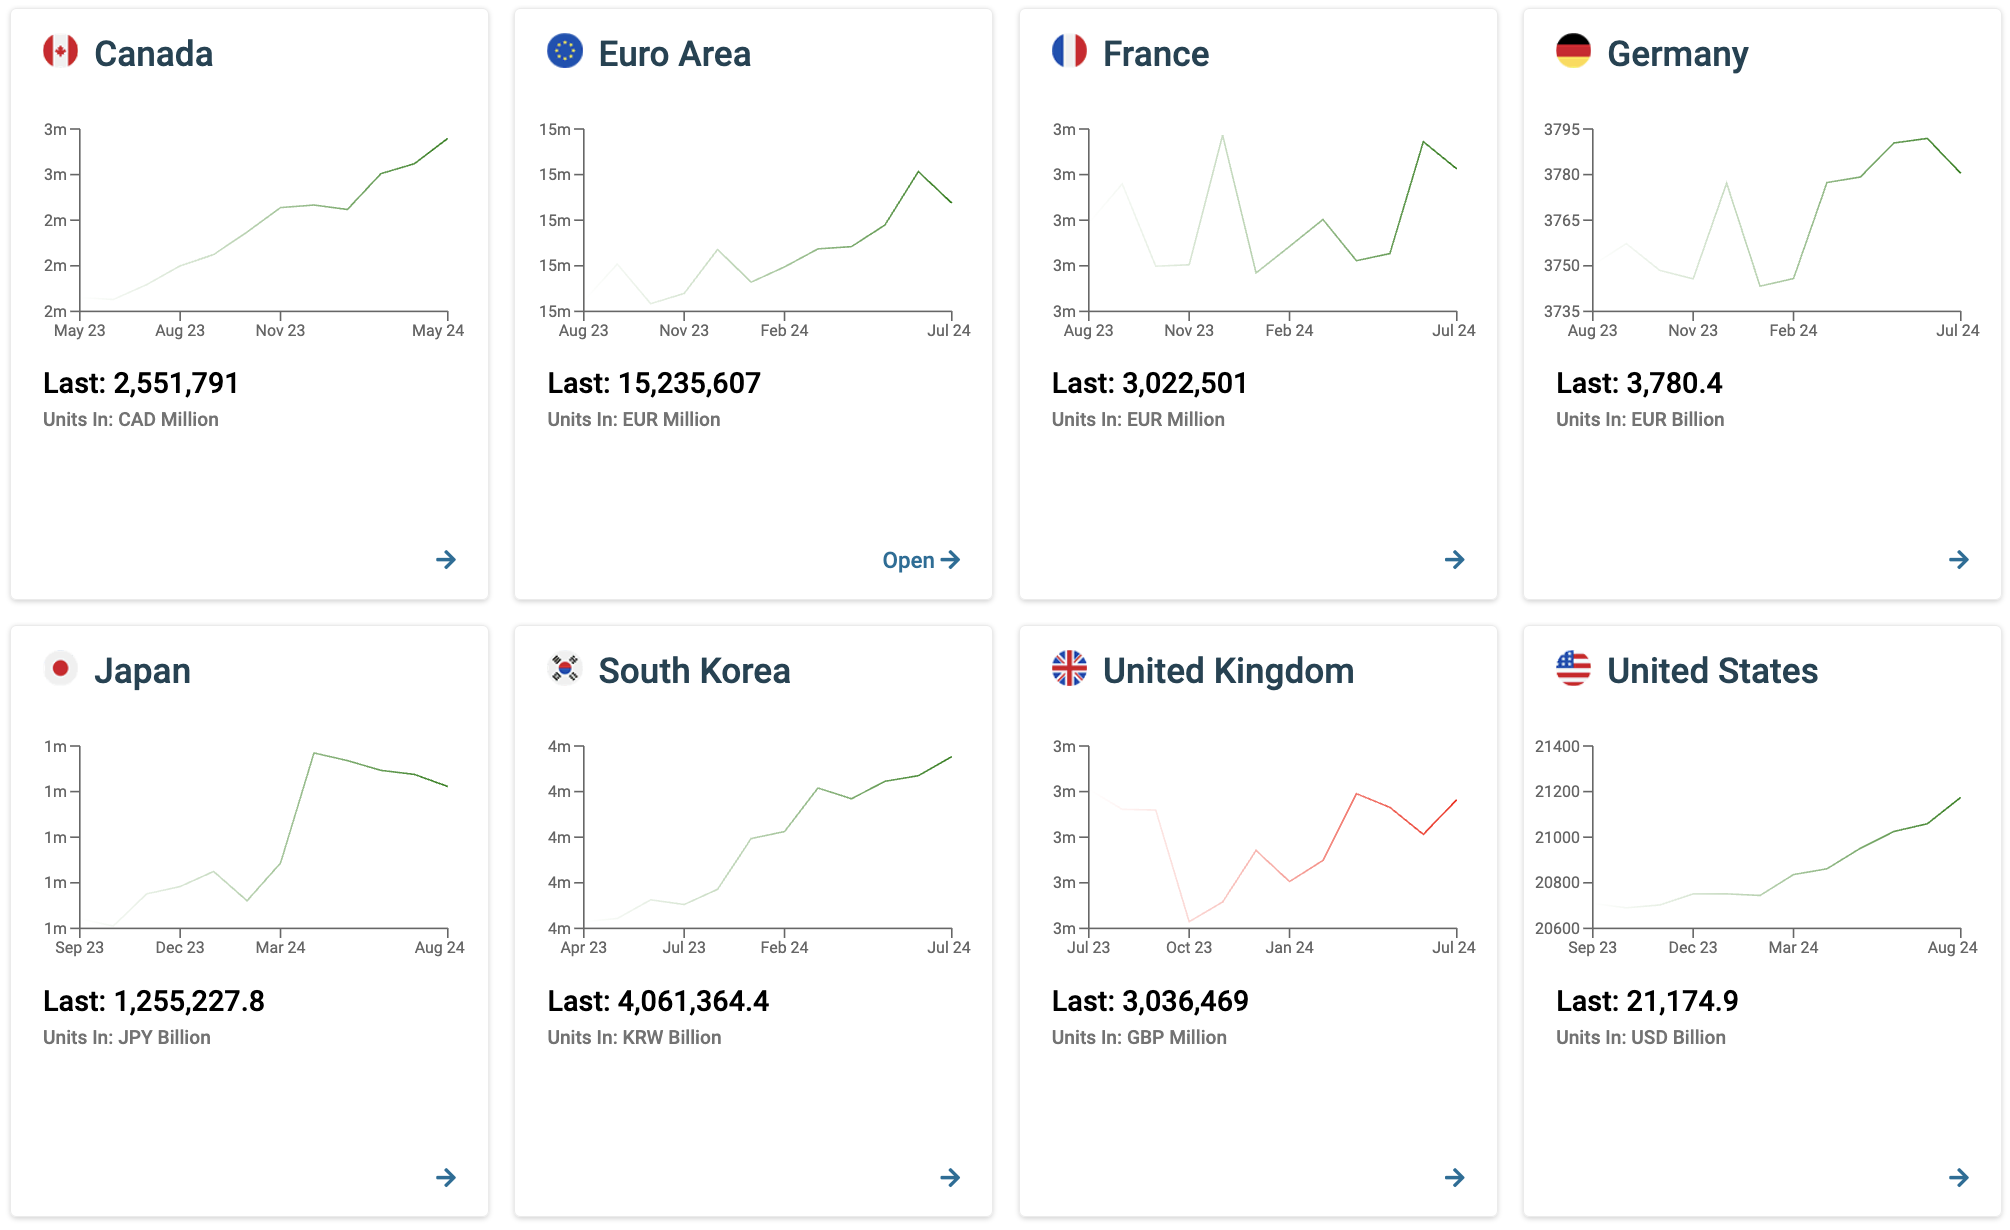This screenshot has height=1230, width=2010.
Task: Click the Germany flag icon
Action: [x=1573, y=51]
